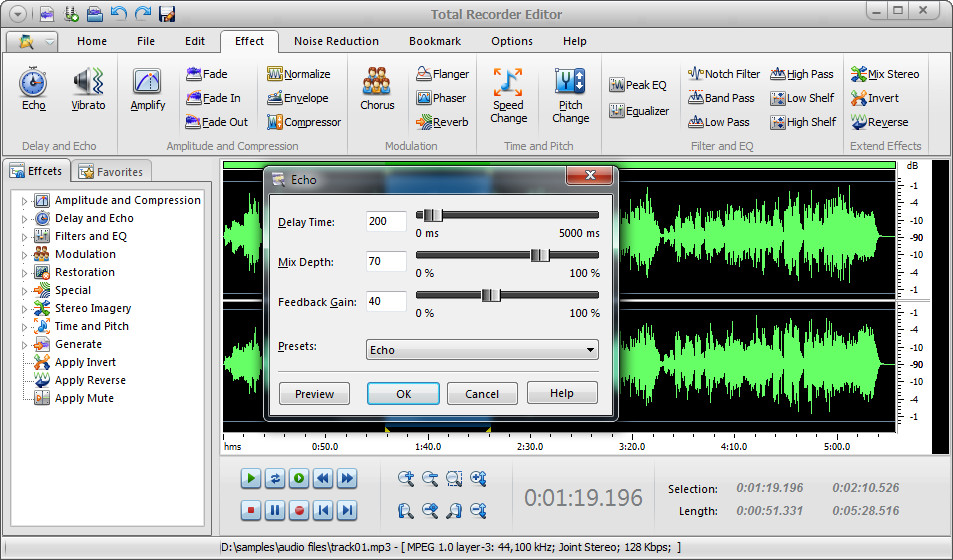Open Speed Change tool
The image size is (953, 560).
[509, 95]
